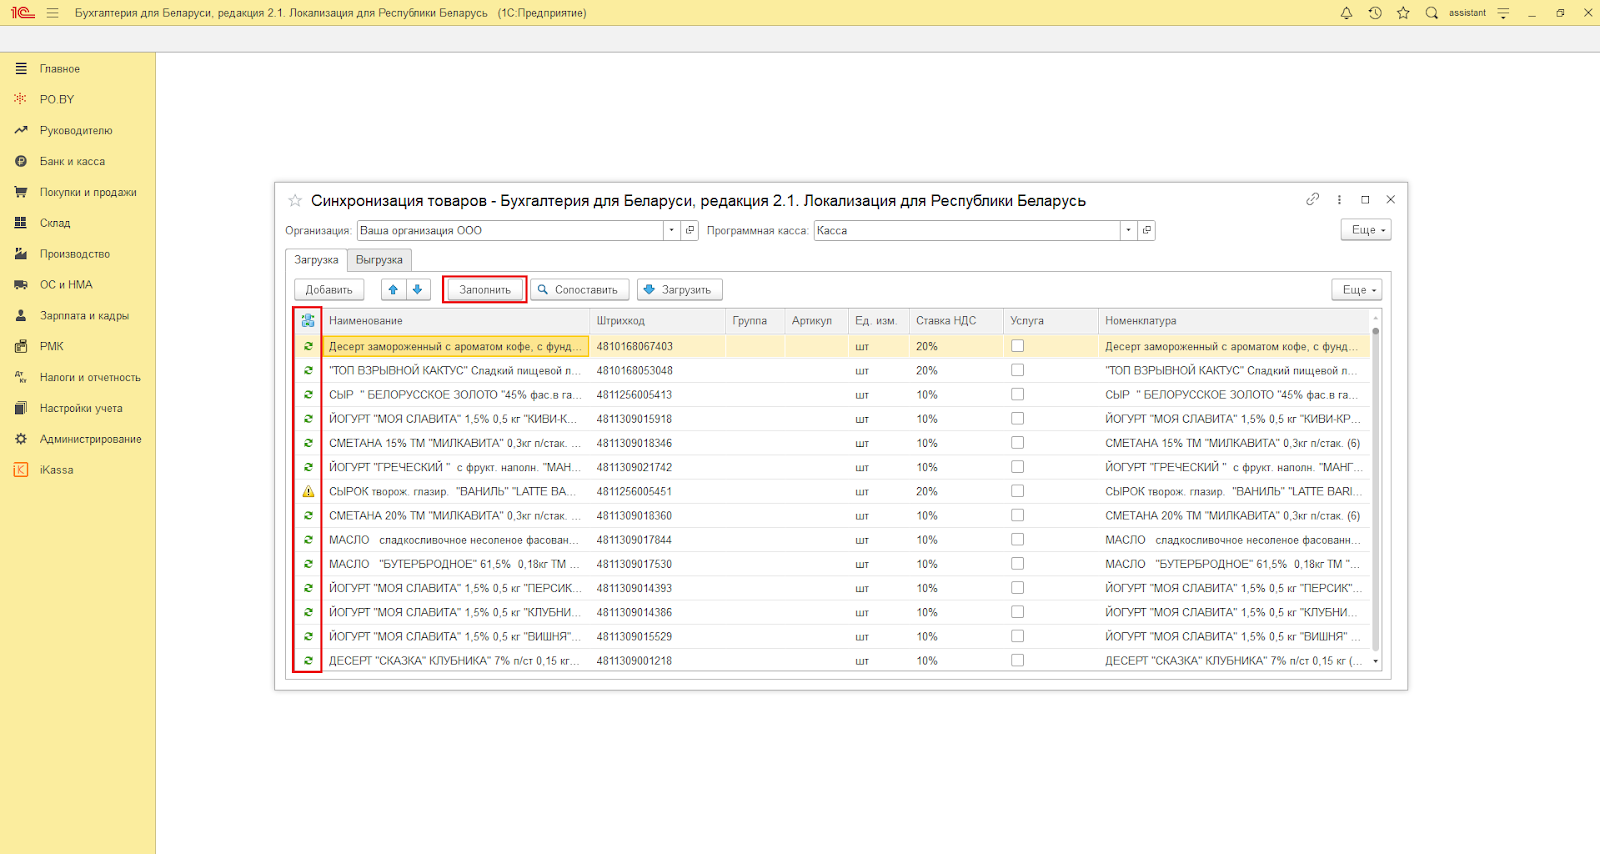Toggle Услуга checkbox for ТОП ВЗРЫВНОЙ КАКТУС row

tap(1017, 370)
